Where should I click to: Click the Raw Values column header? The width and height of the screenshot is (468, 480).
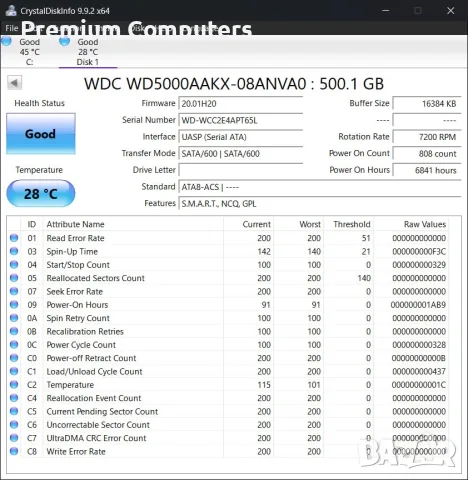(411, 224)
